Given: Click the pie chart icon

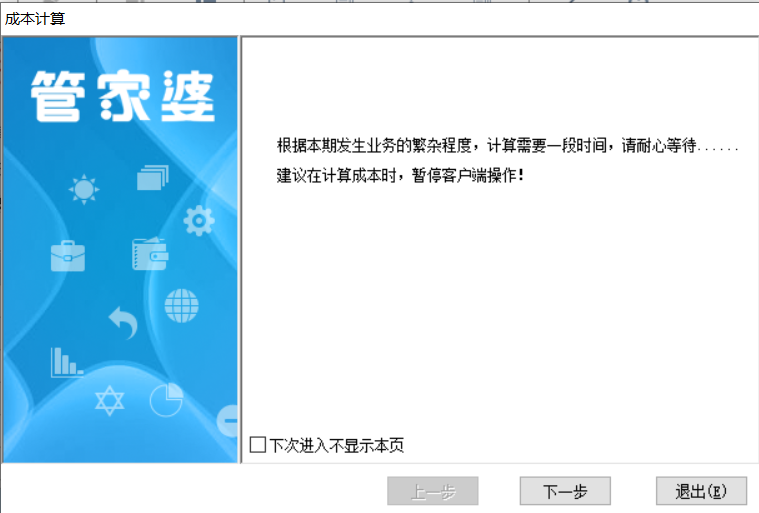Looking at the screenshot, I should (x=166, y=400).
